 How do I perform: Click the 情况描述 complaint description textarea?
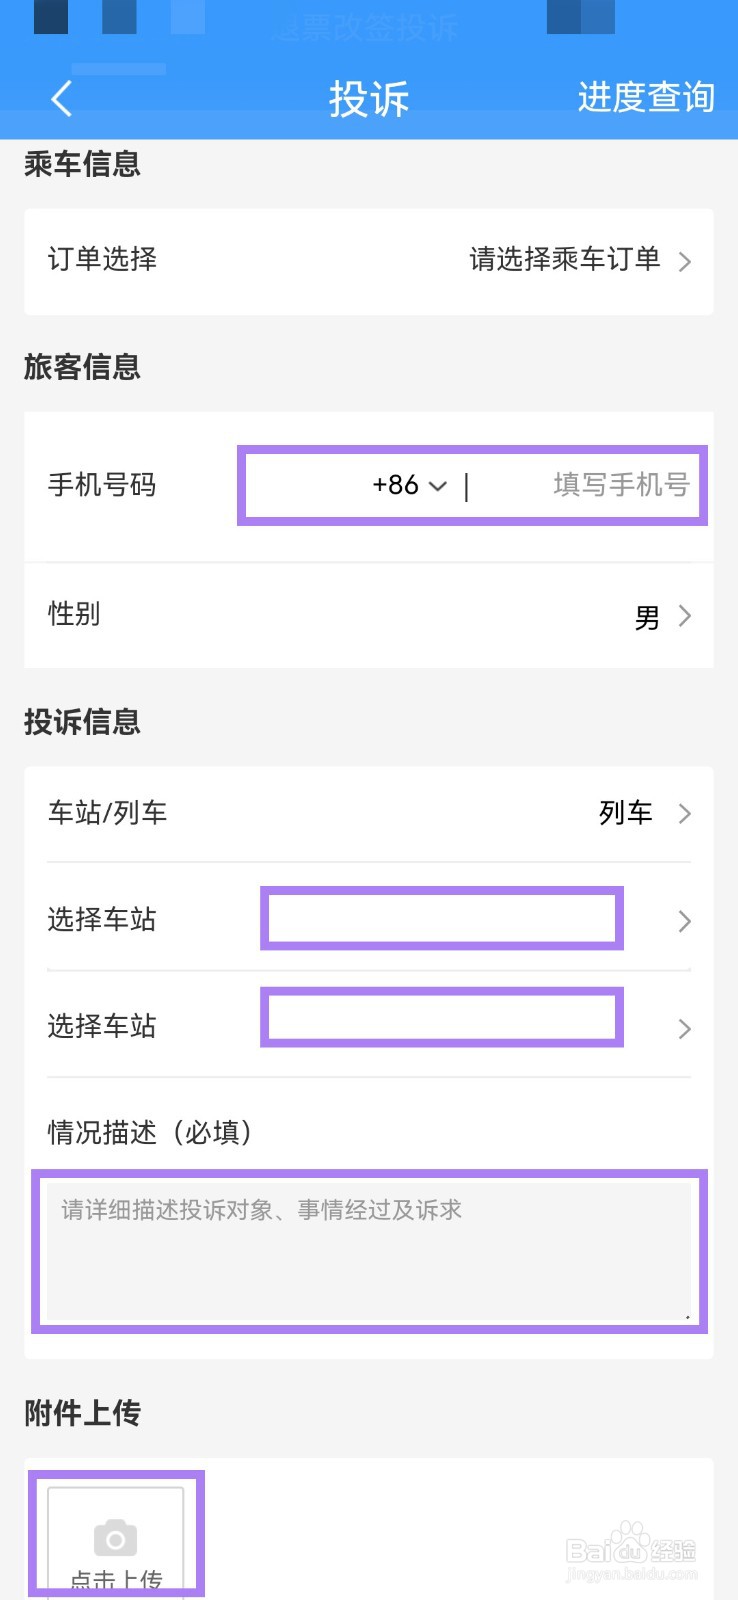click(369, 1251)
